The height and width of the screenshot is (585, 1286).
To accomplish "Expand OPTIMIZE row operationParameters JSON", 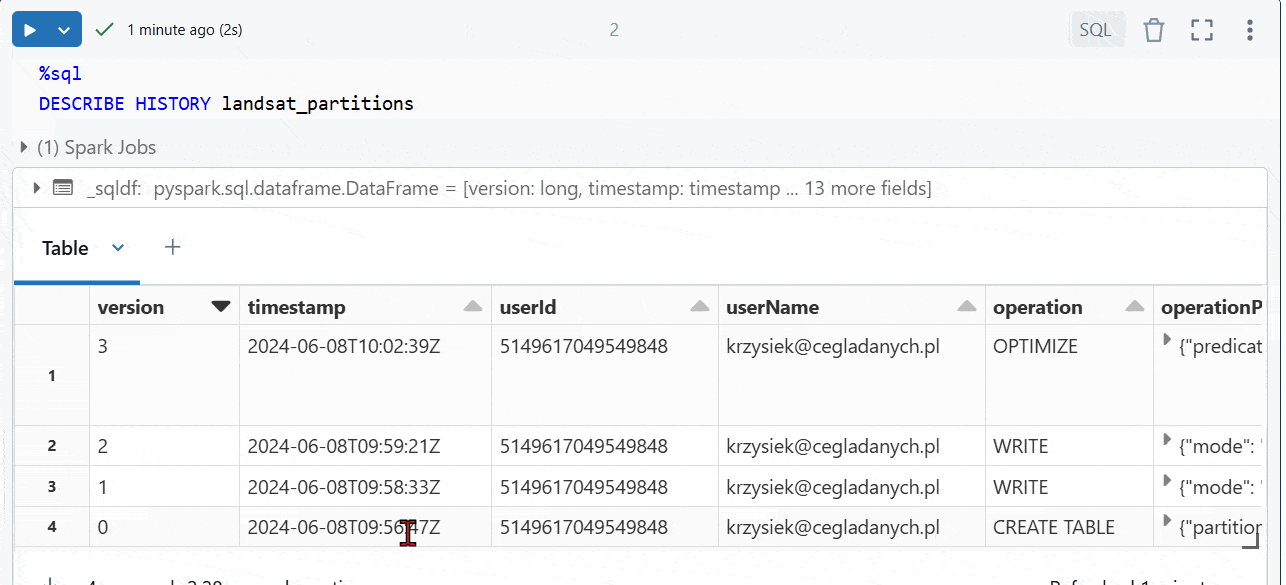I will 1167,341.
